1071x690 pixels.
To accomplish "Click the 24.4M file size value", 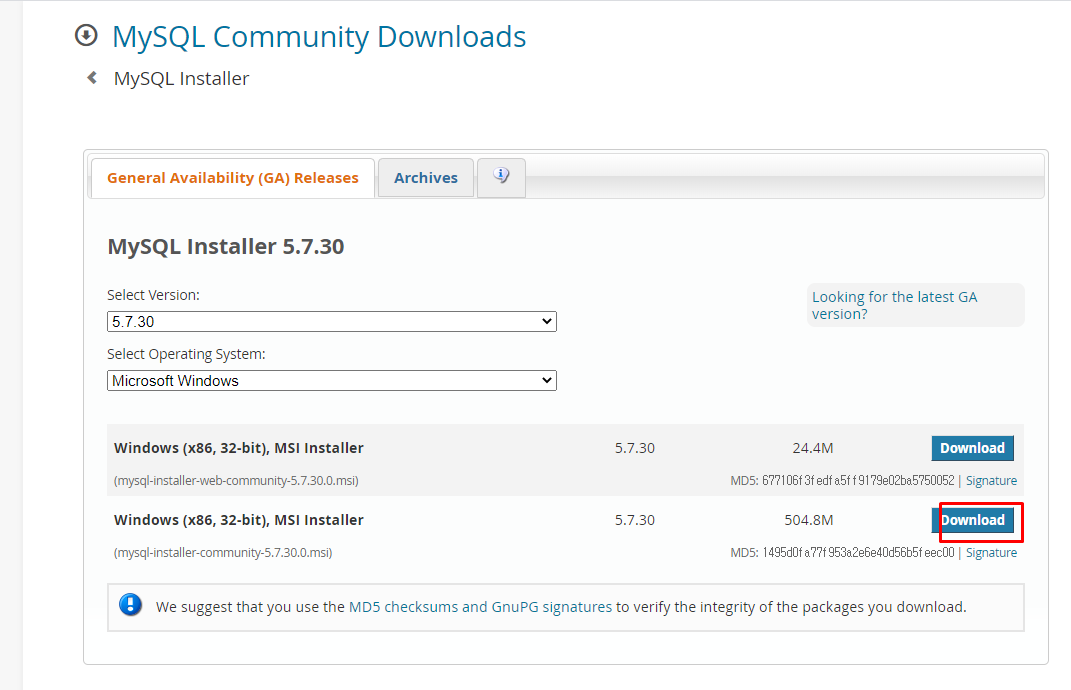I will click(813, 448).
